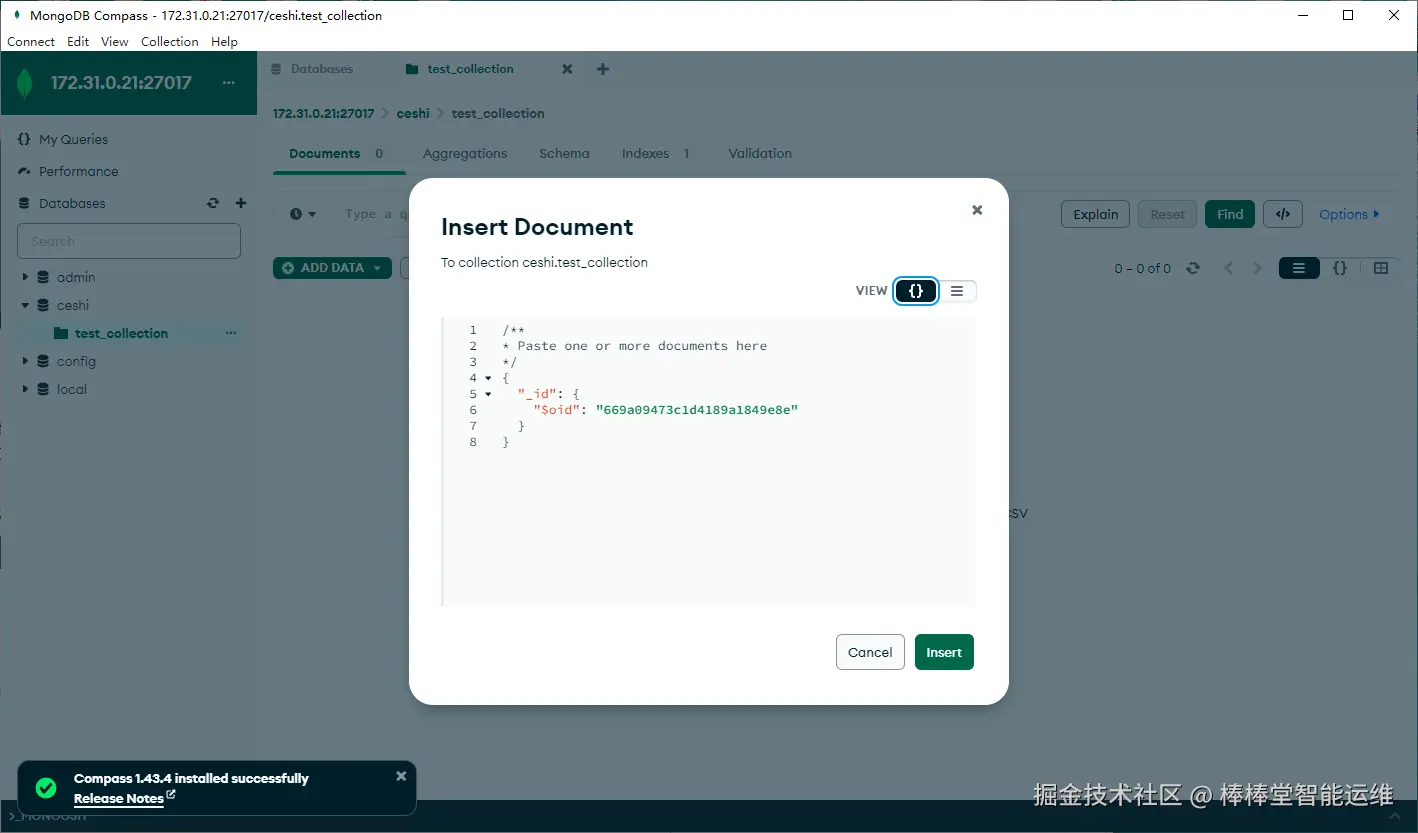Screen dimensions: 1418x833
Task: Go to next page of documents
Action: [1257, 268]
